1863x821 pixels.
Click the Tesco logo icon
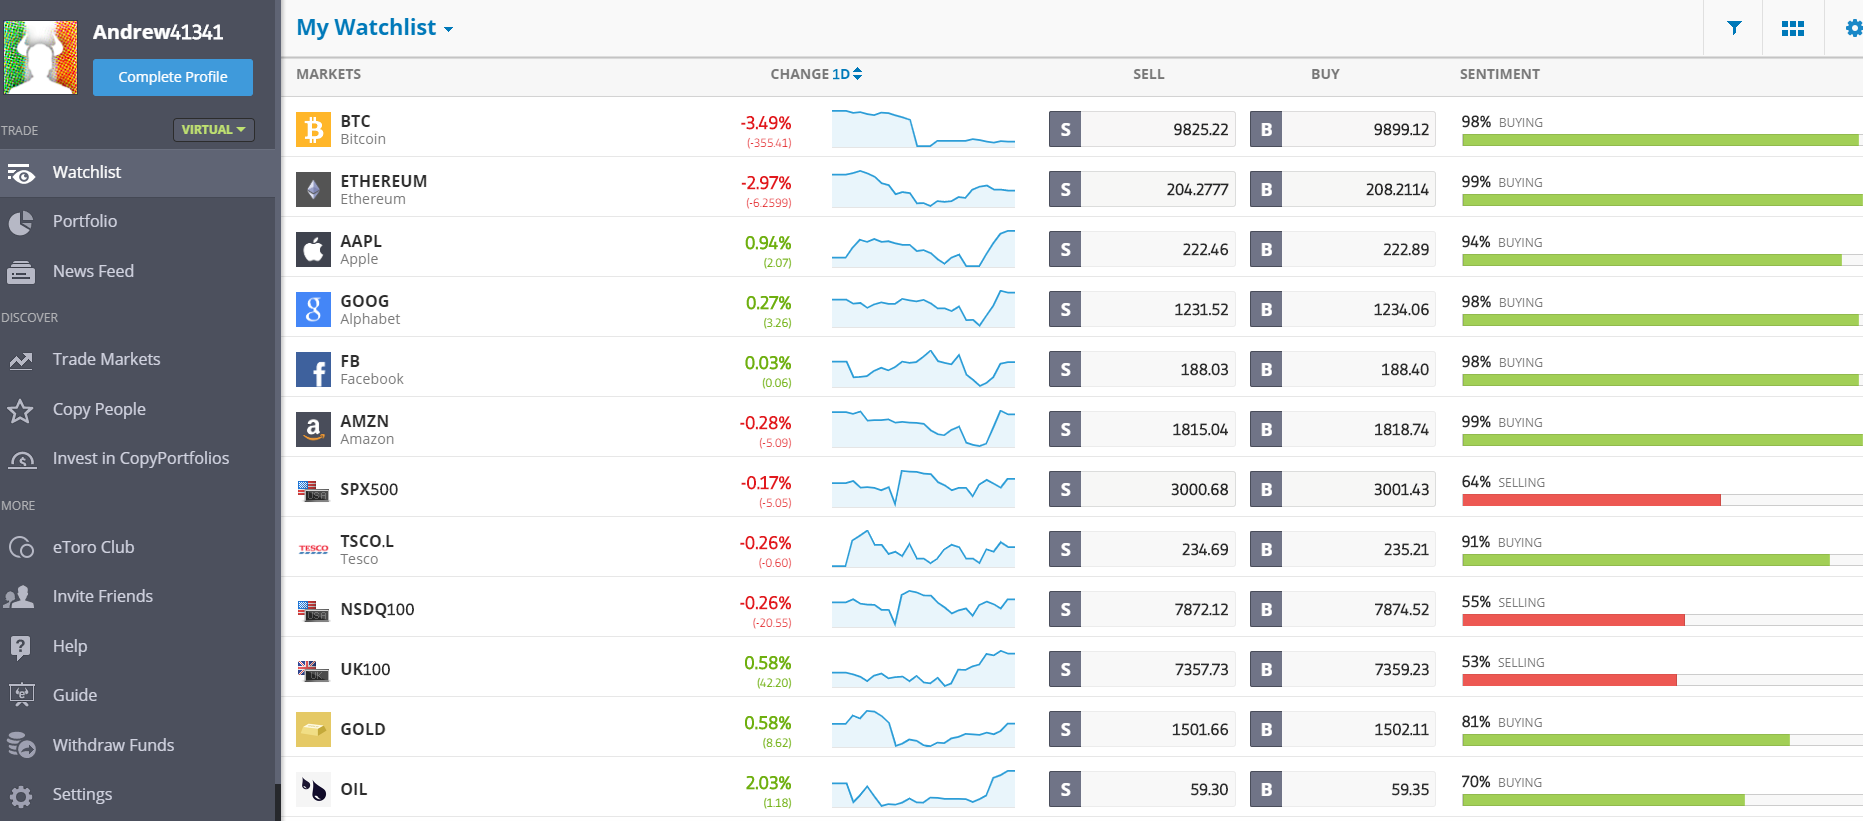tap(313, 549)
